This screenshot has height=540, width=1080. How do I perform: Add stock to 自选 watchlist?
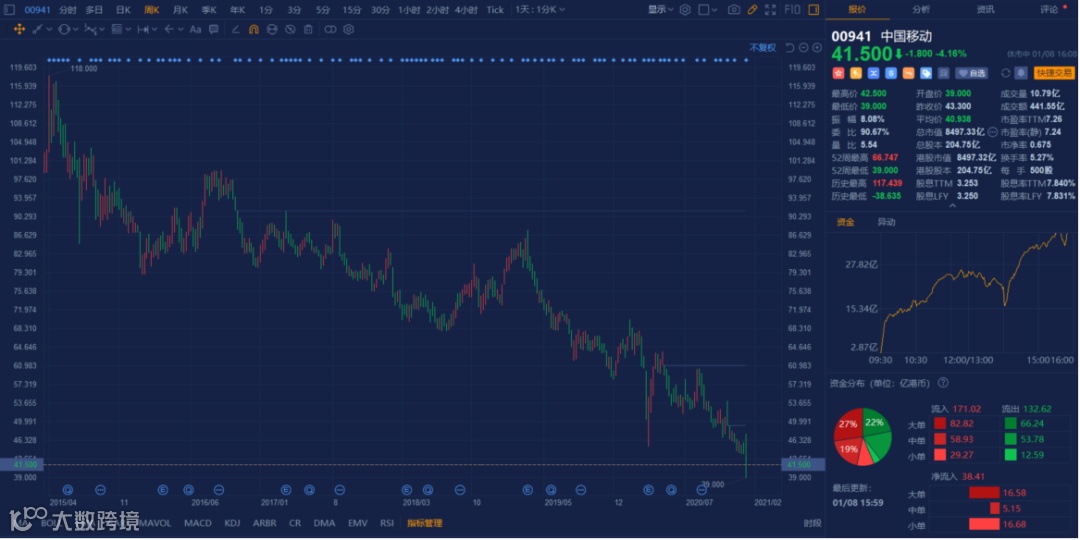click(x=971, y=73)
